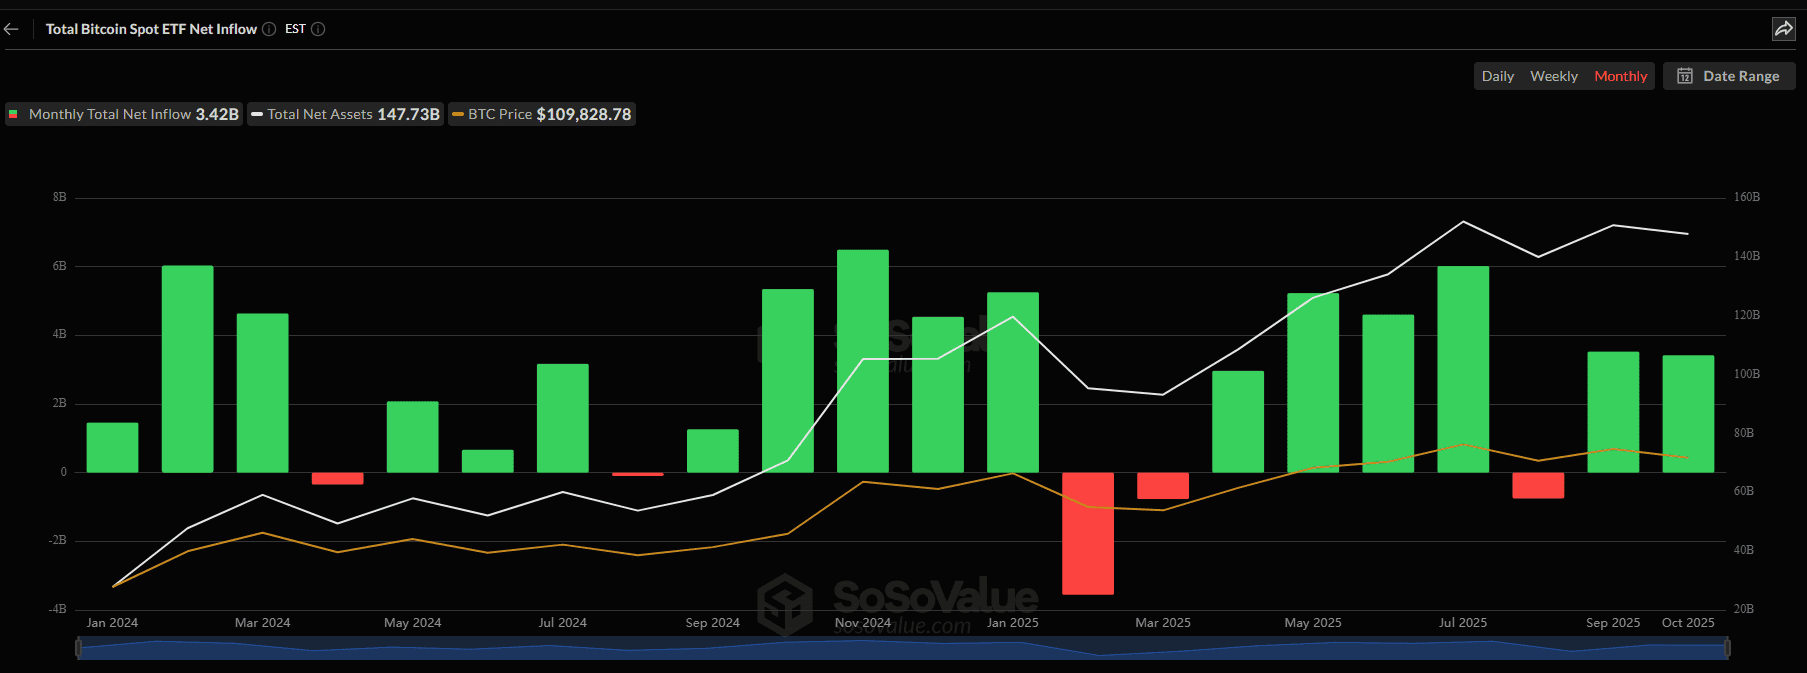Click the large red outflow bar for Feb 2025

pyautogui.click(x=1087, y=533)
